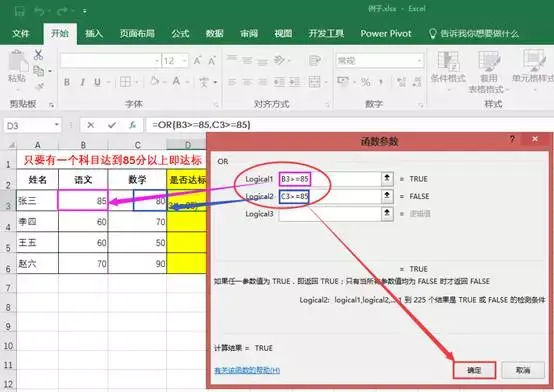The image size is (554, 392).
Task: Click the Increase Decimal icon
Action: click(x=401, y=82)
